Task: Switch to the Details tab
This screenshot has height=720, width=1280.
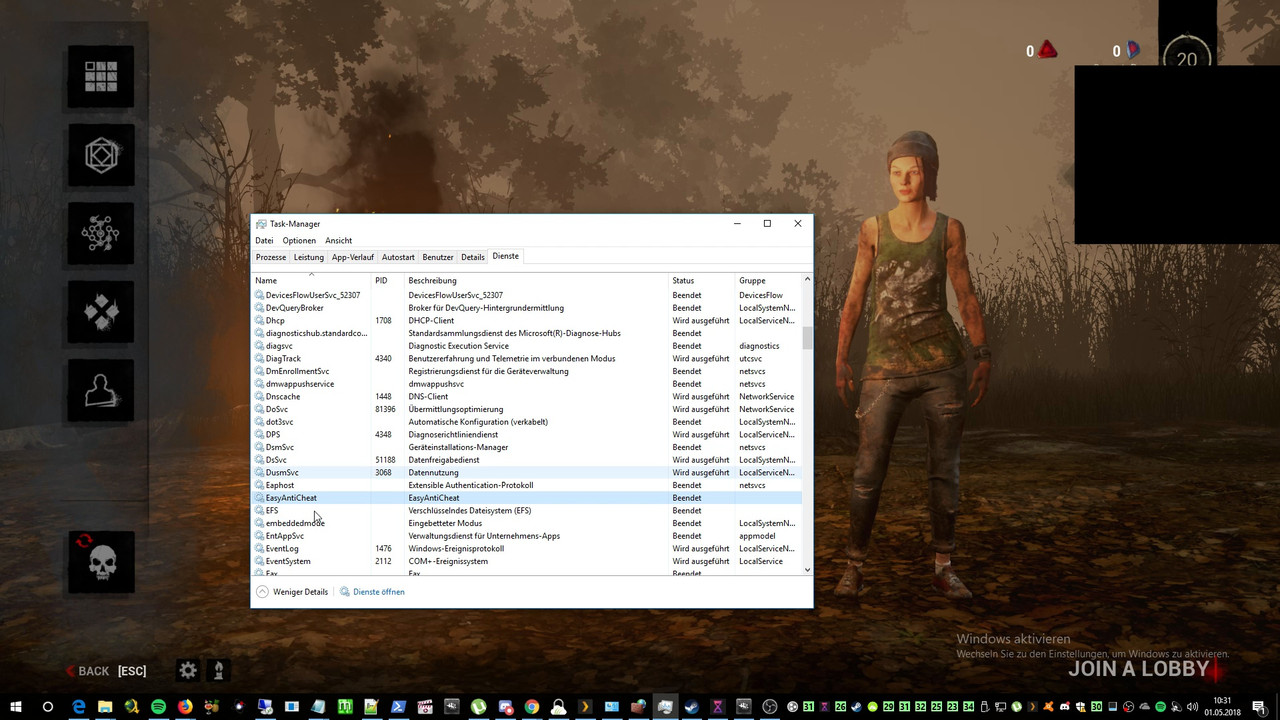Action: coord(473,257)
